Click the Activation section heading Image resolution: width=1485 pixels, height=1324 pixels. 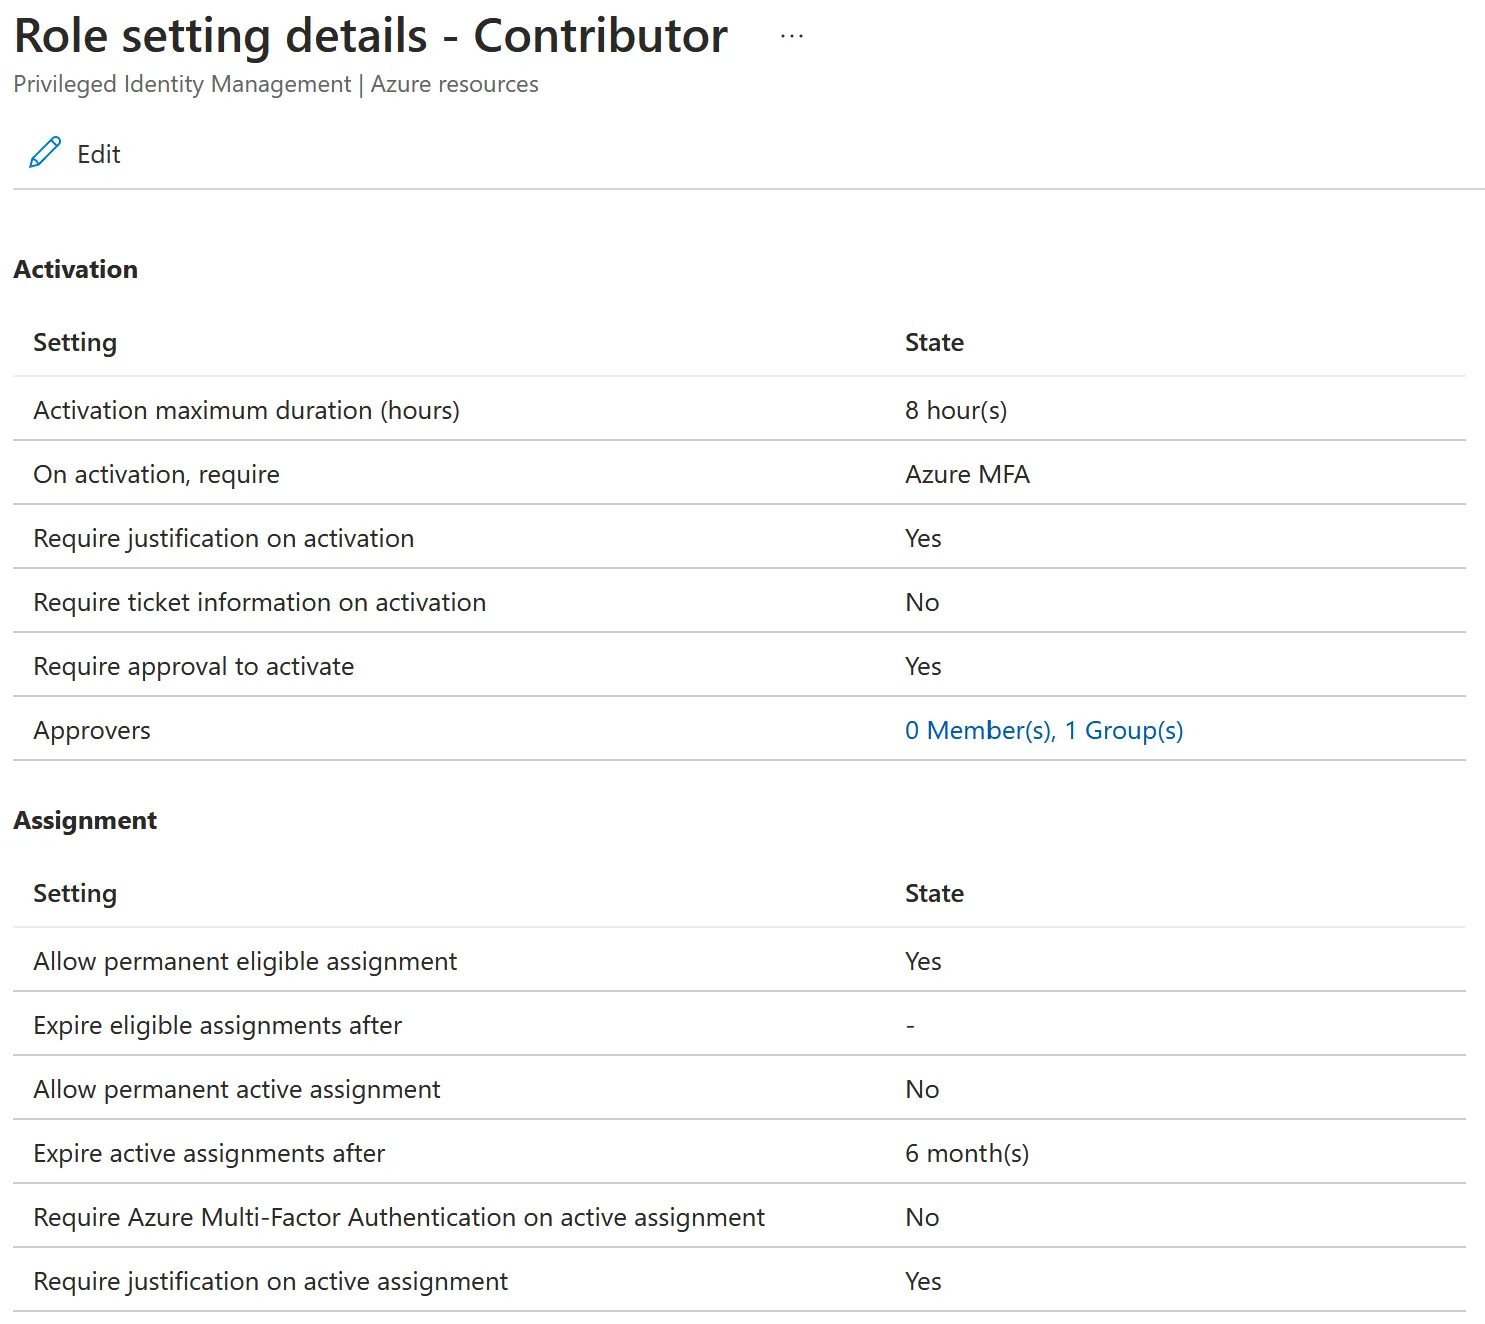pyautogui.click(x=76, y=270)
